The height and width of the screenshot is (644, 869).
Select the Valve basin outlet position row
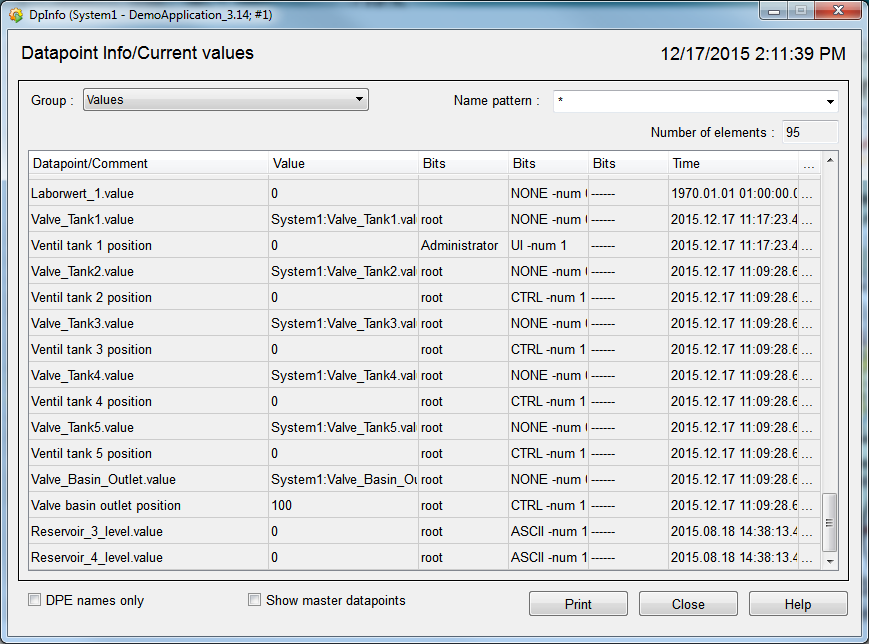(148, 505)
